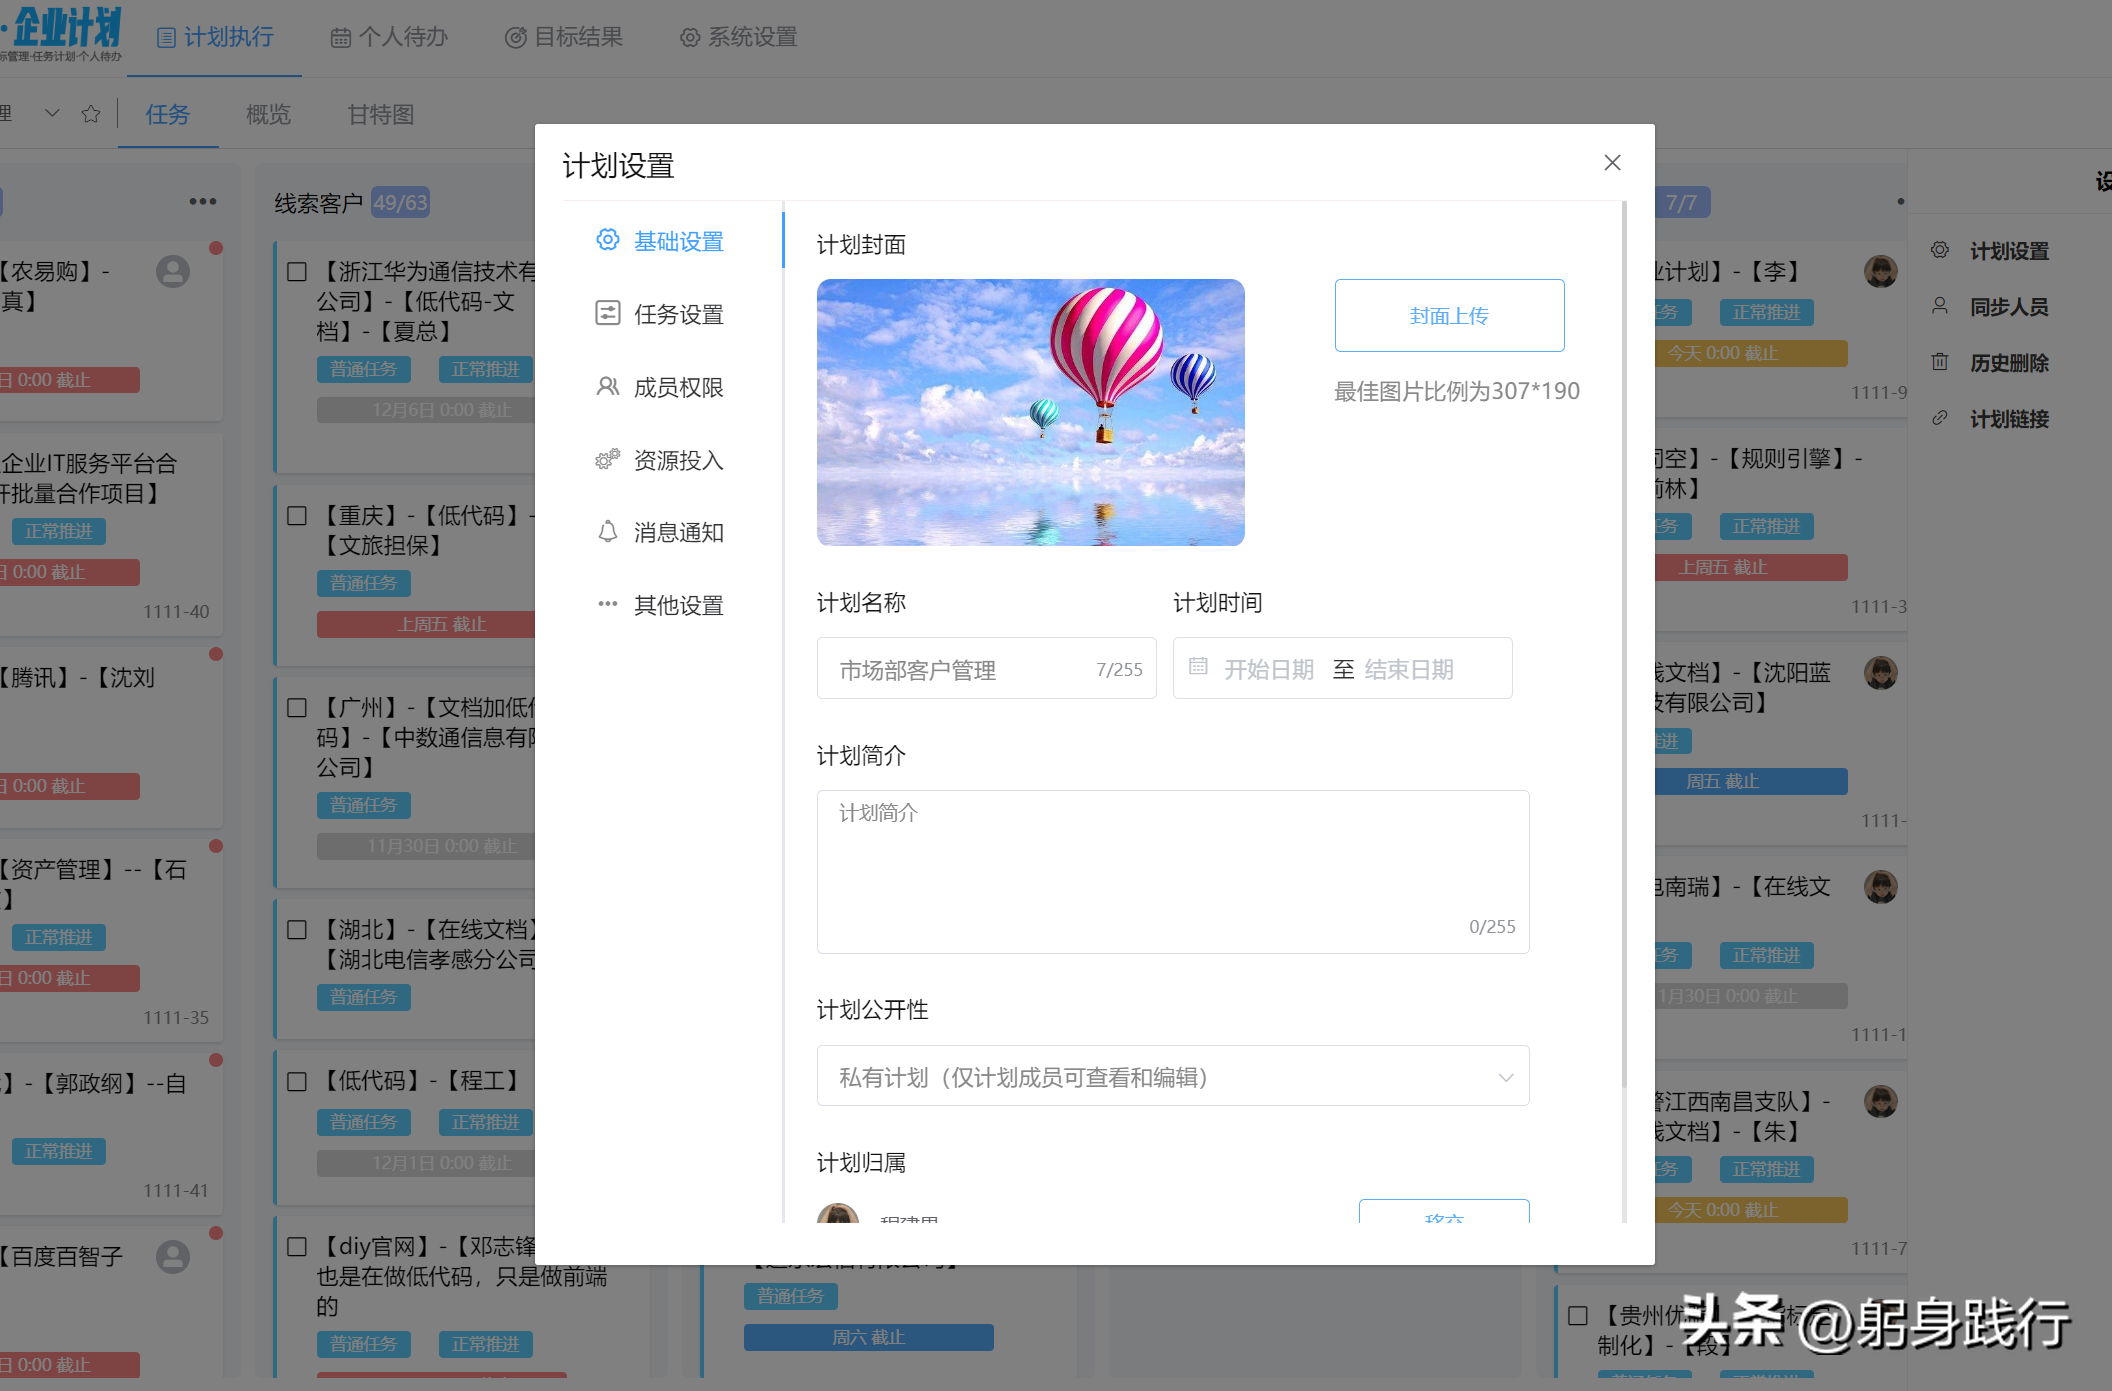This screenshot has width=2112, height=1391.
Task: Click the 任务设置 sidebar icon
Action: [x=607, y=313]
